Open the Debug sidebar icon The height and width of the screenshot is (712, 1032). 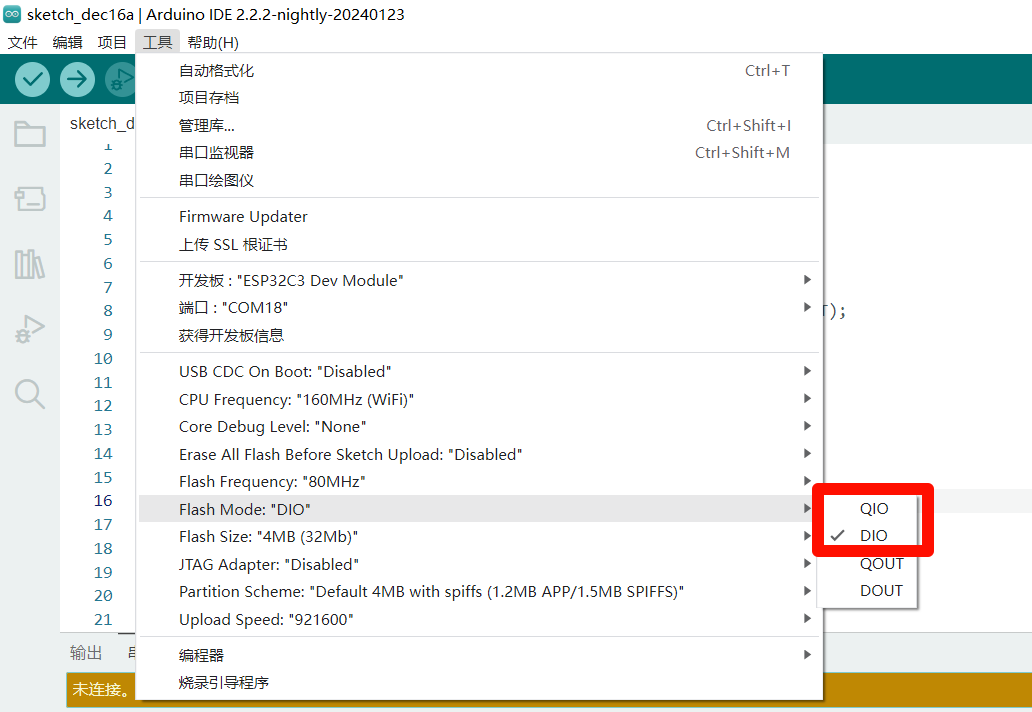coord(30,329)
